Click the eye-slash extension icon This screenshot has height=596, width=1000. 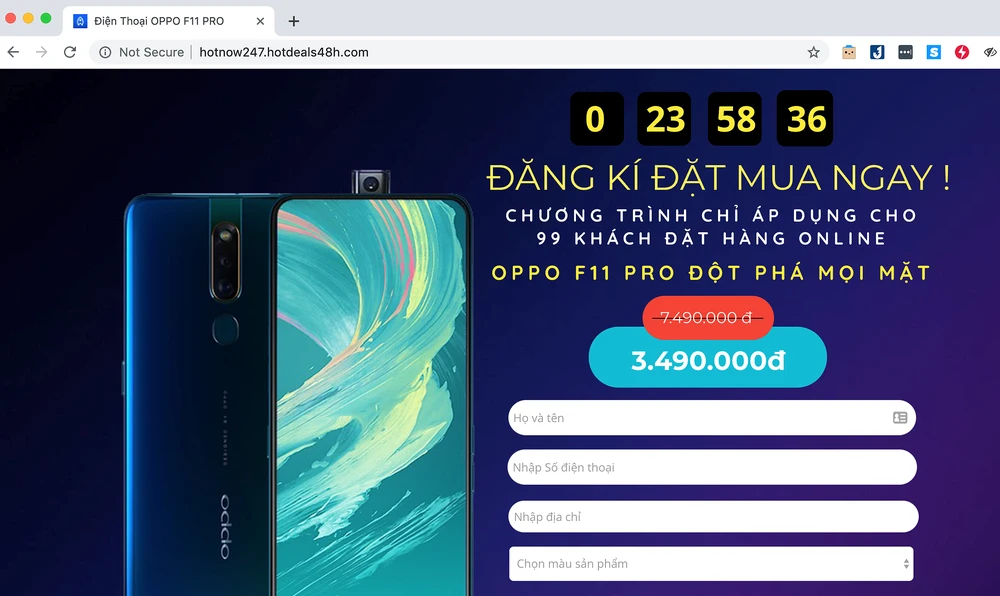point(990,52)
